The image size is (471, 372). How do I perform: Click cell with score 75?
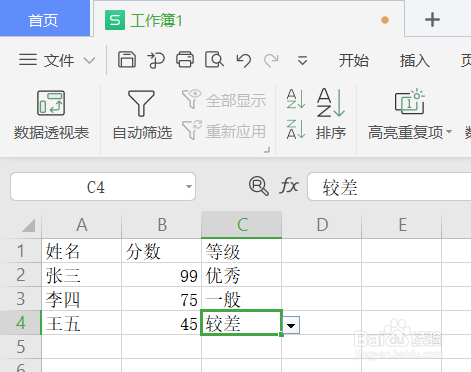pos(162,299)
